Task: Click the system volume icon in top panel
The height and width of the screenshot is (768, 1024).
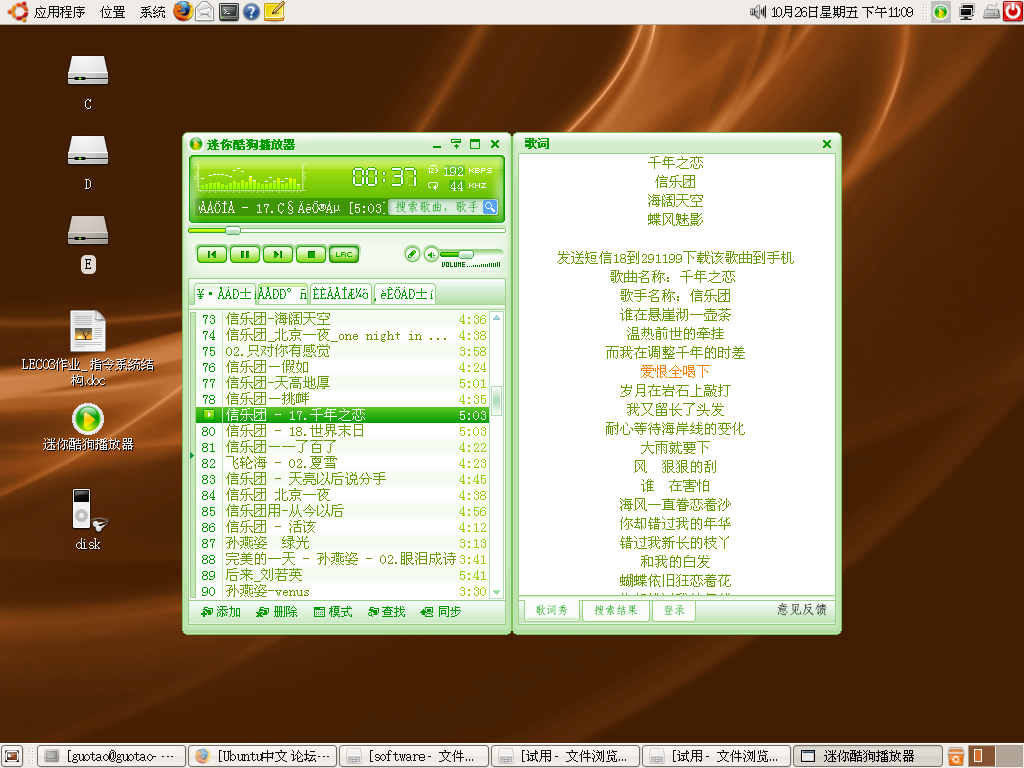Action: point(758,12)
